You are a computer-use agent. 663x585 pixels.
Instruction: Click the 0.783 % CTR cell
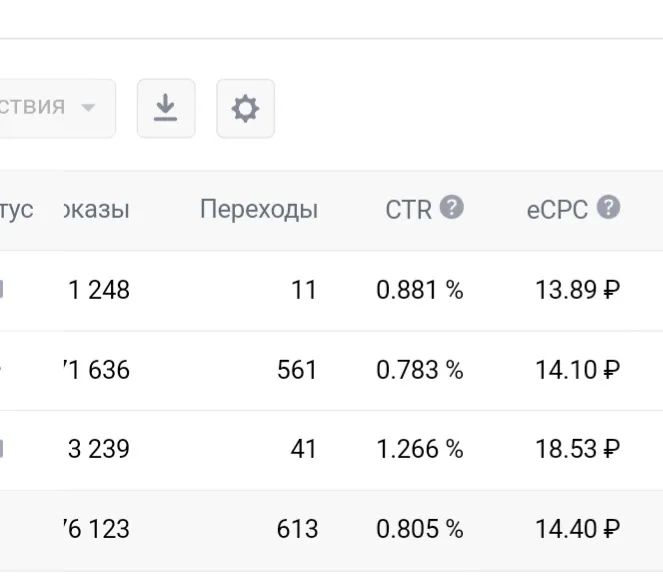click(419, 370)
